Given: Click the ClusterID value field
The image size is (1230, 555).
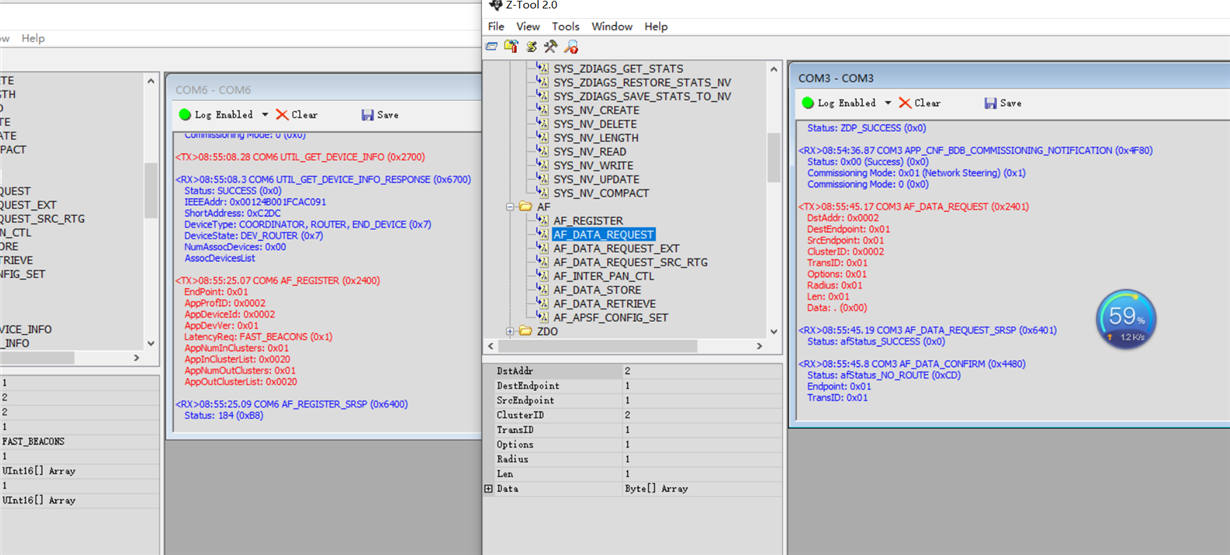Looking at the screenshot, I should click(x=701, y=415).
